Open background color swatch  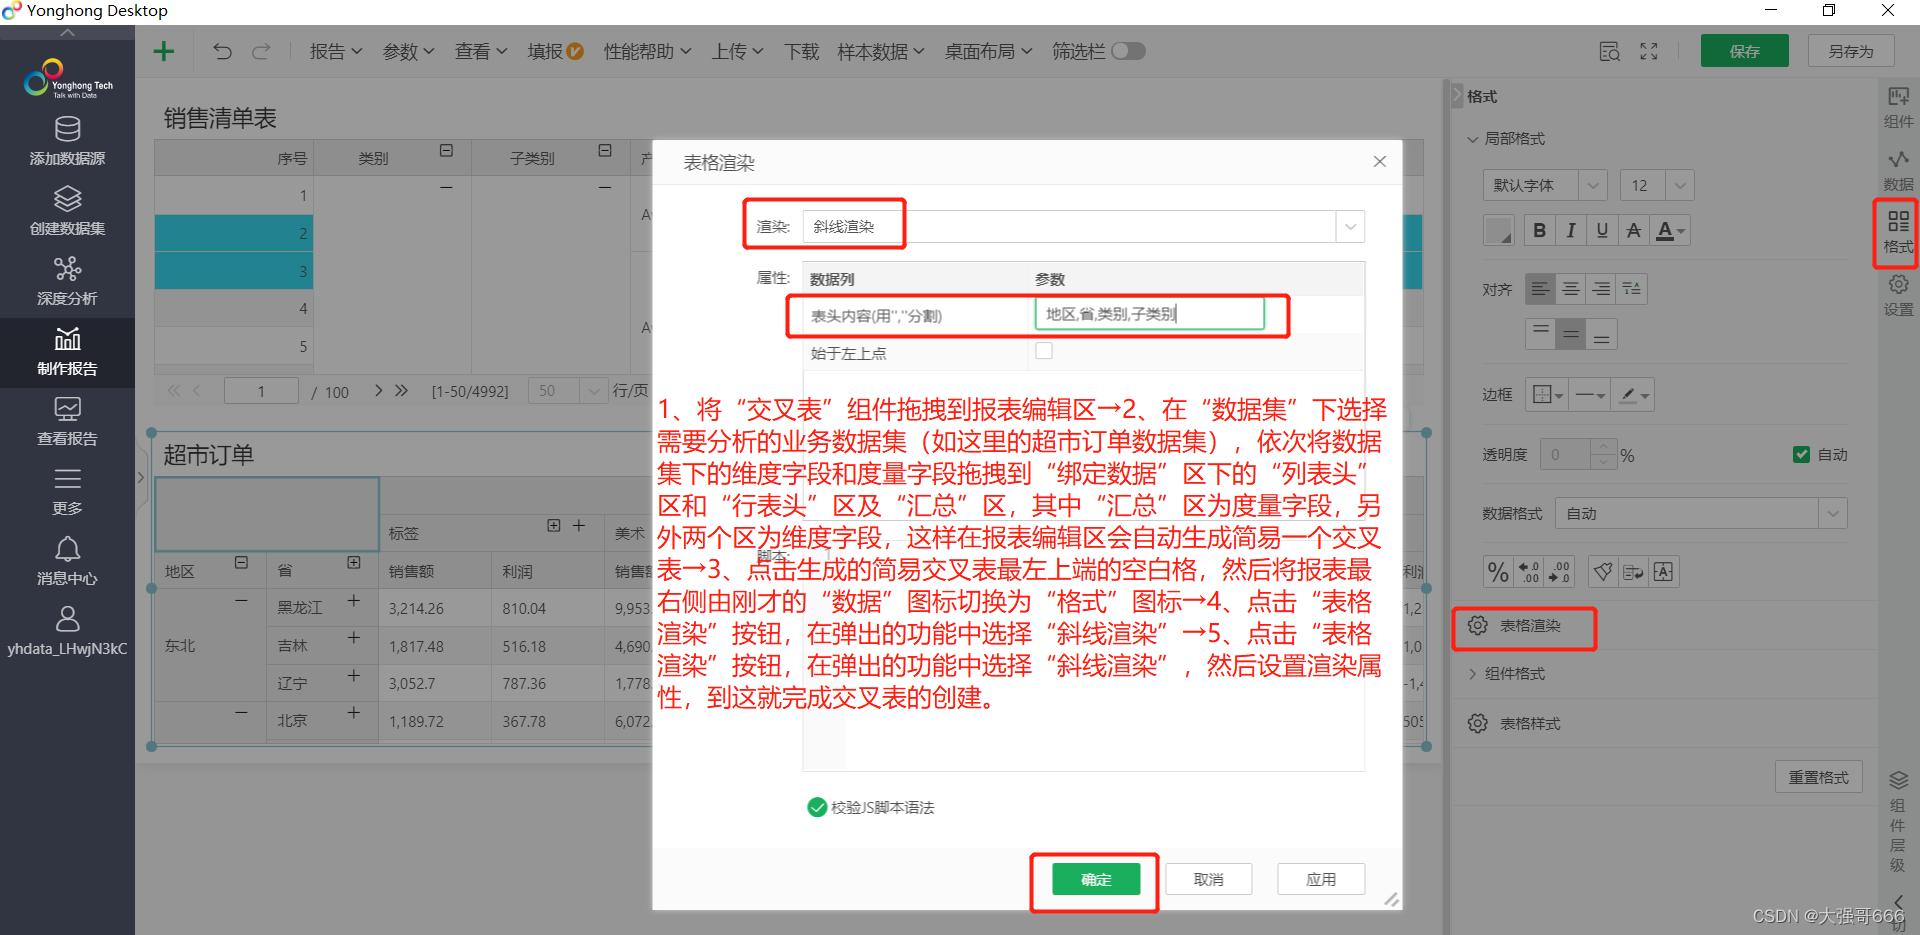pos(1498,231)
